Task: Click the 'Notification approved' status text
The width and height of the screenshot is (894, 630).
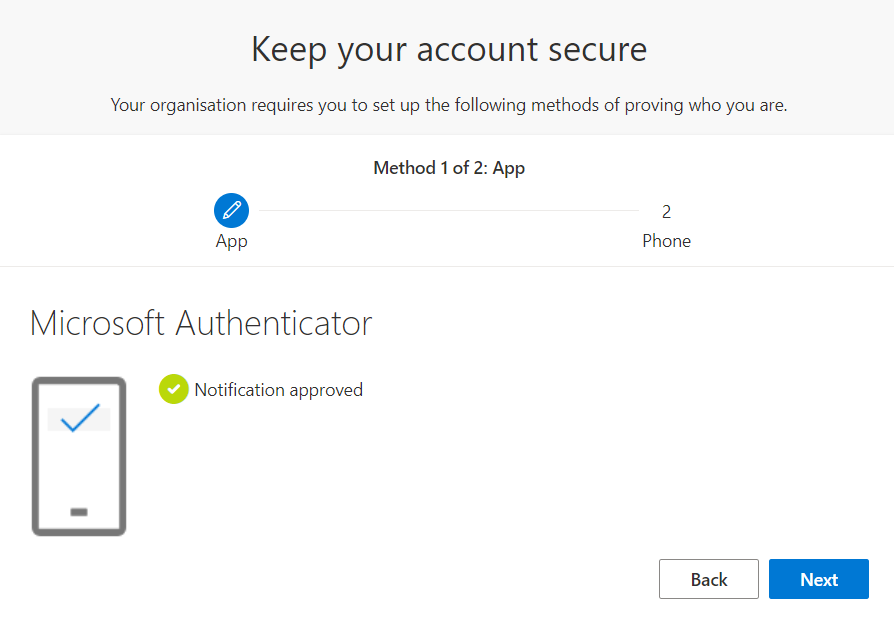Action: [279, 390]
